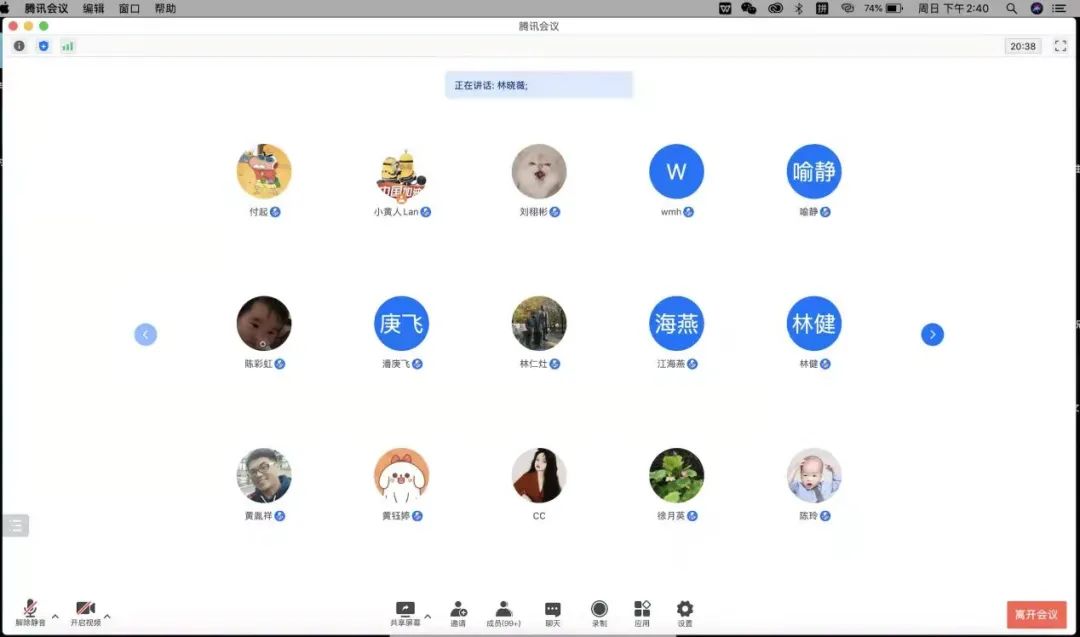Image resolution: width=1080 pixels, height=637 pixels.
Task: Click the muted mic icon beside 付起
Action: [276, 212]
